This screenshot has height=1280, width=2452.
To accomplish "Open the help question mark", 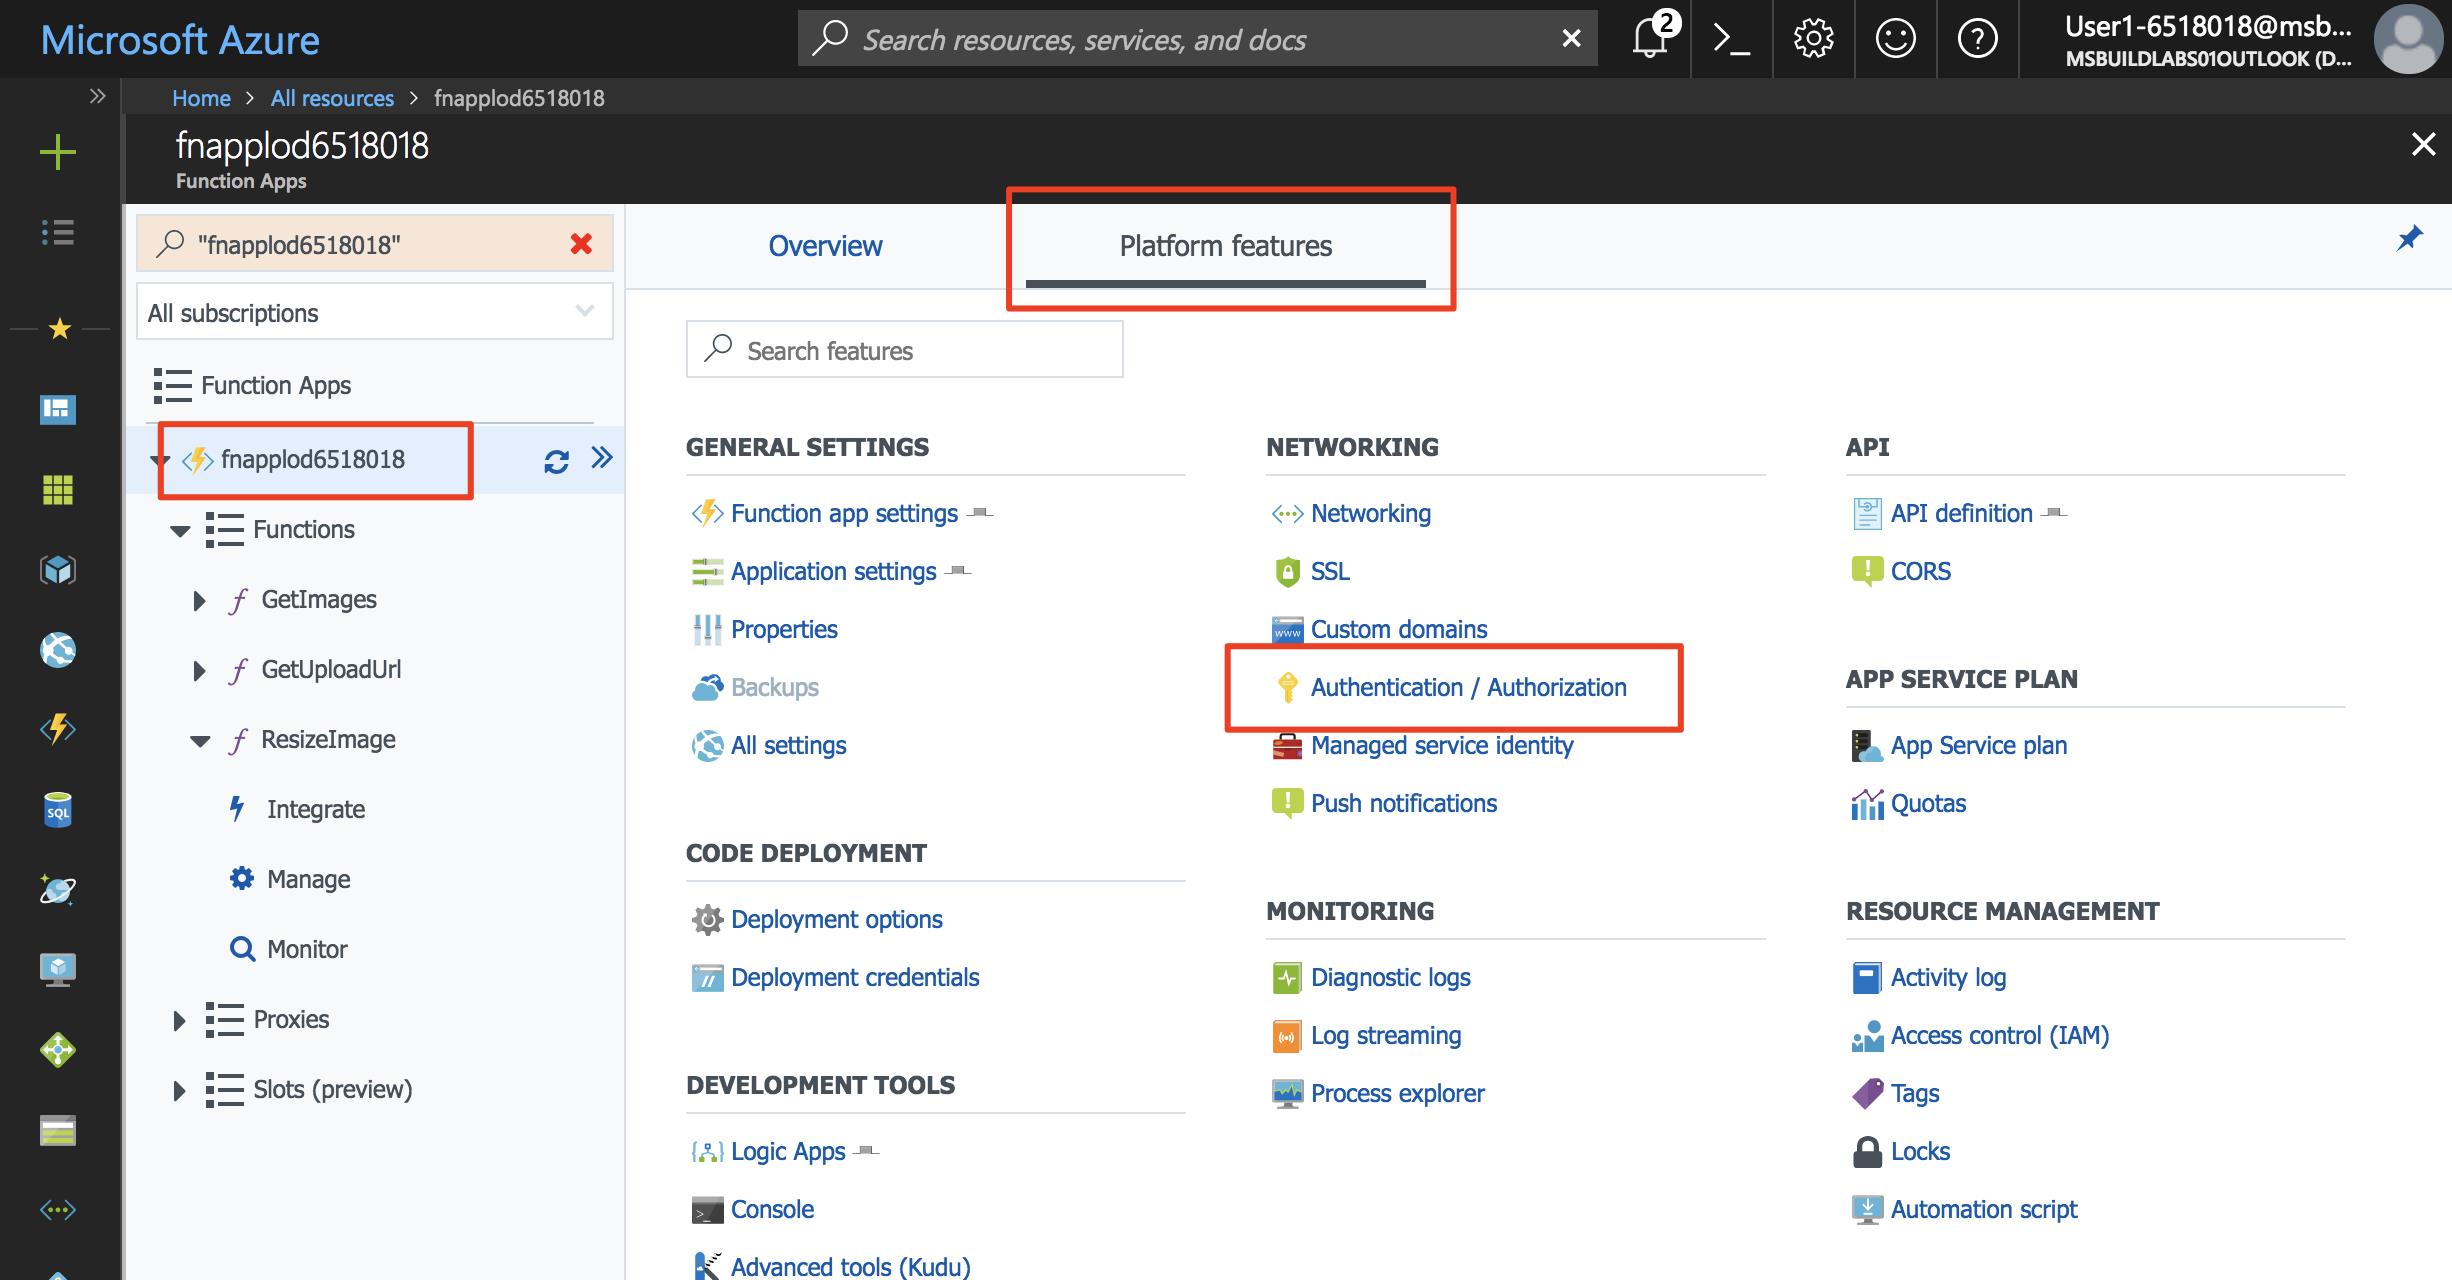I will [x=1977, y=39].
